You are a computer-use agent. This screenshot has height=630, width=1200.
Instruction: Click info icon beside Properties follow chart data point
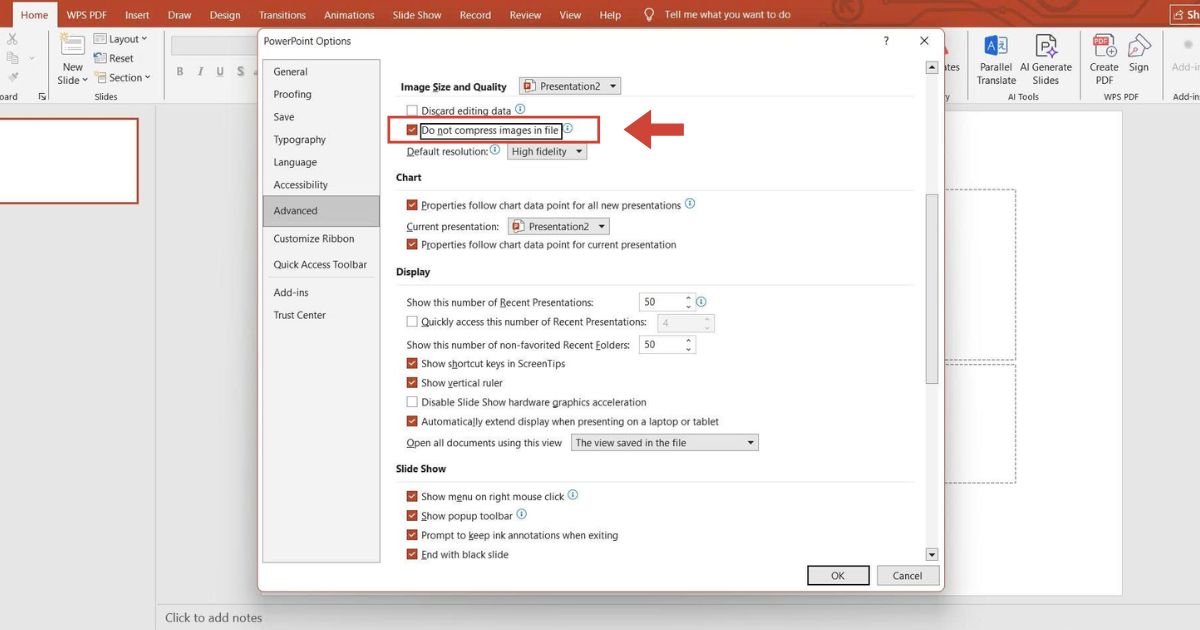690,204
